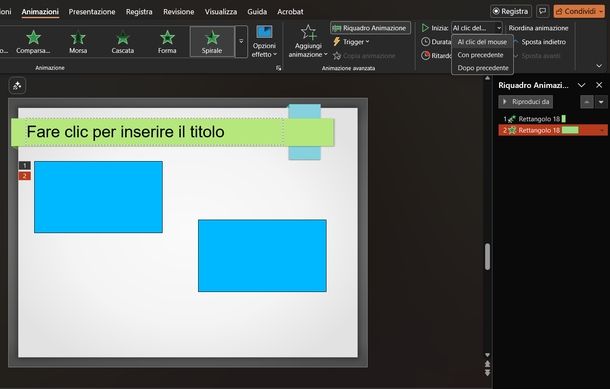
Task: Open Aggiungi animazione menu
Action: (x=308, y=42)
